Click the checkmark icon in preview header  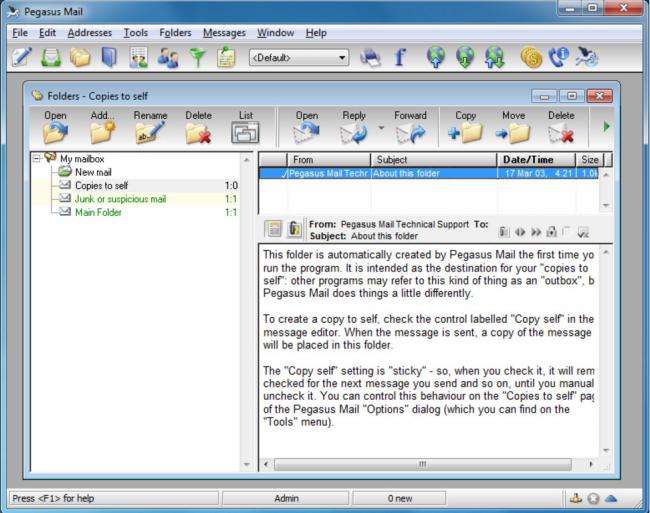click(x=583, y=232)
